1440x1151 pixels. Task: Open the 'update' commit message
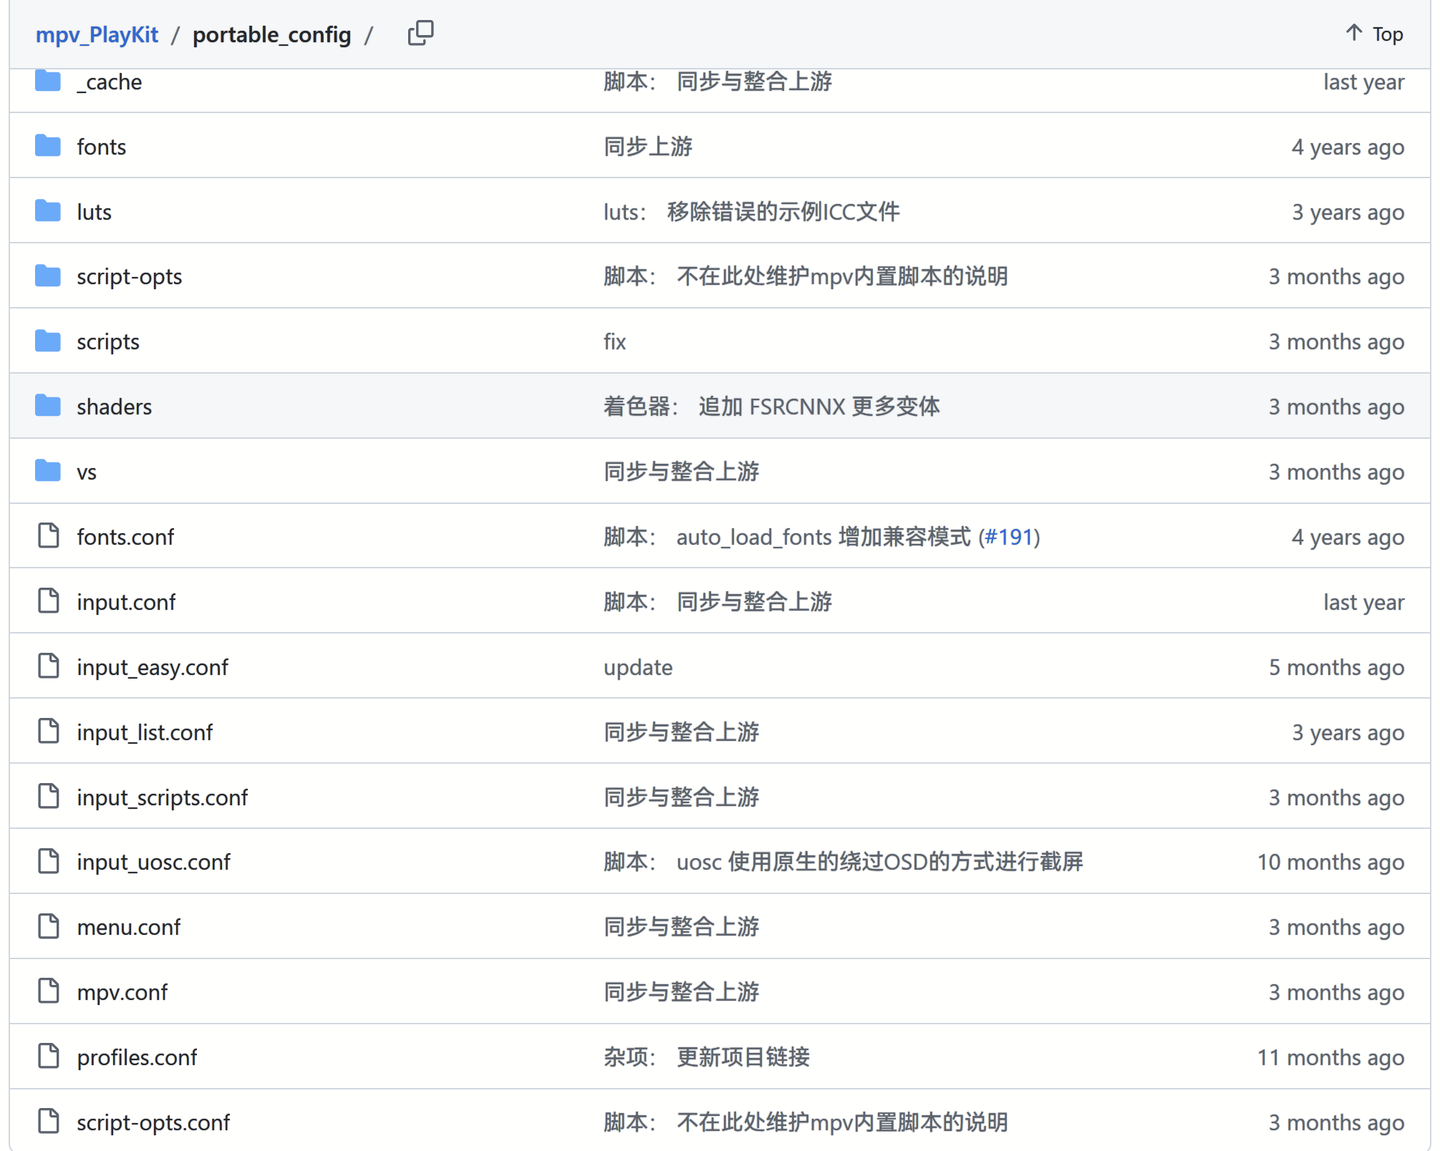[638, 667]
